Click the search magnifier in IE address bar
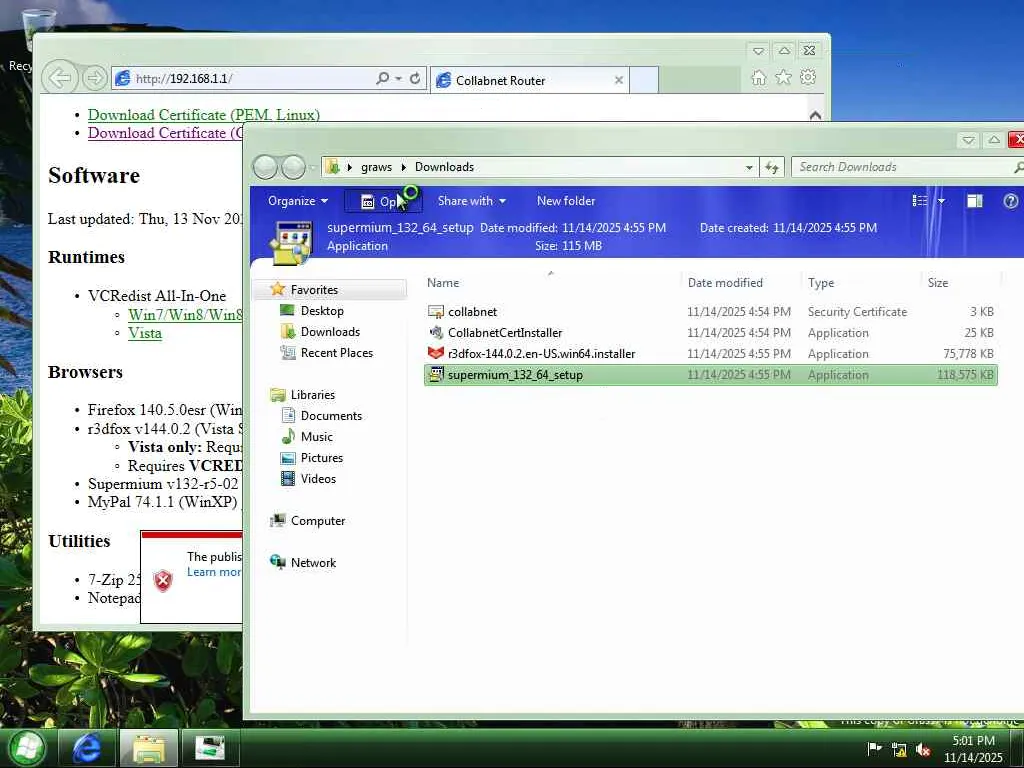1024x768 pixels. click(383, 78)
